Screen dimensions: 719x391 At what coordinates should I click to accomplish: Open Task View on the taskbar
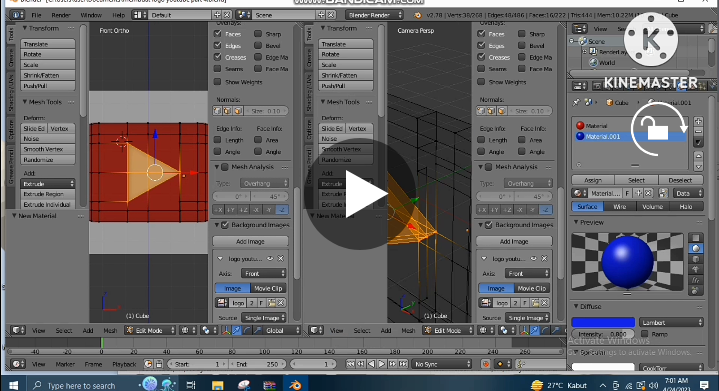coord(191,385)
